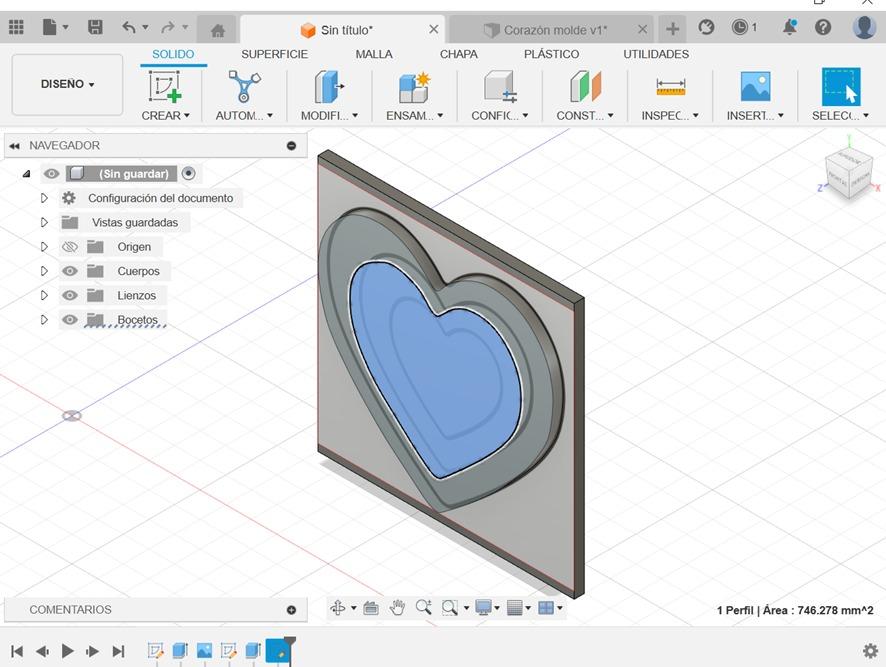886x667 pixels.
Task: Open the MODIFI... dropdown menu
Action: pyautogui.click(x=329, y=116)
